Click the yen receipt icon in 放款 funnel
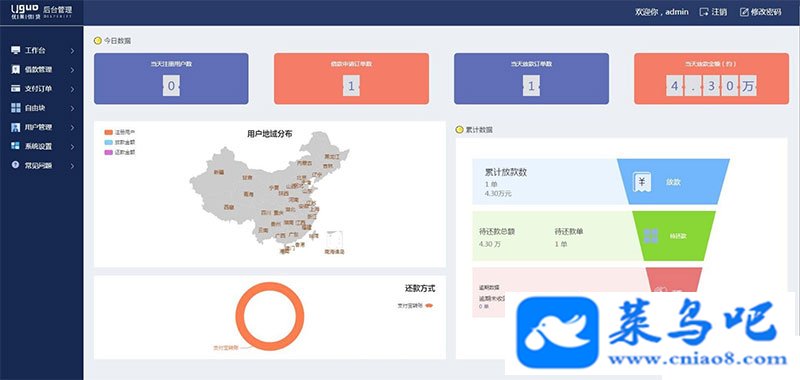 (x=642, y=182)
